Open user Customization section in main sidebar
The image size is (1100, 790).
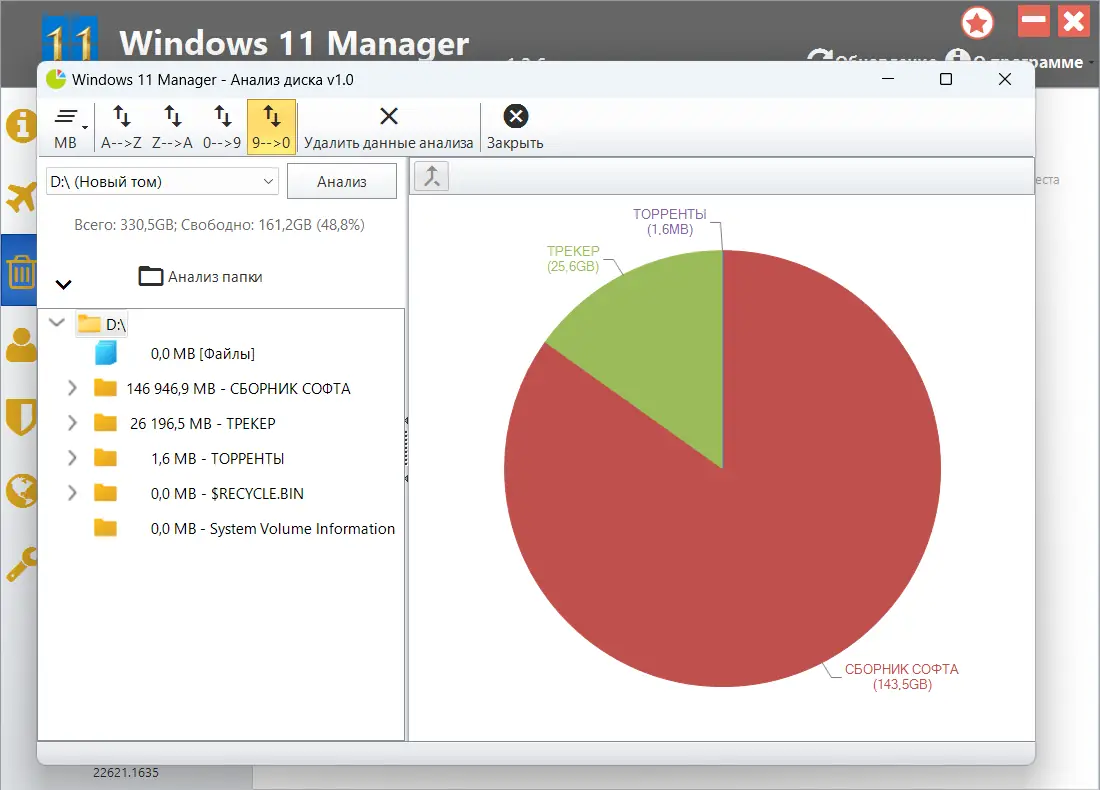click(x=21, y=345)
